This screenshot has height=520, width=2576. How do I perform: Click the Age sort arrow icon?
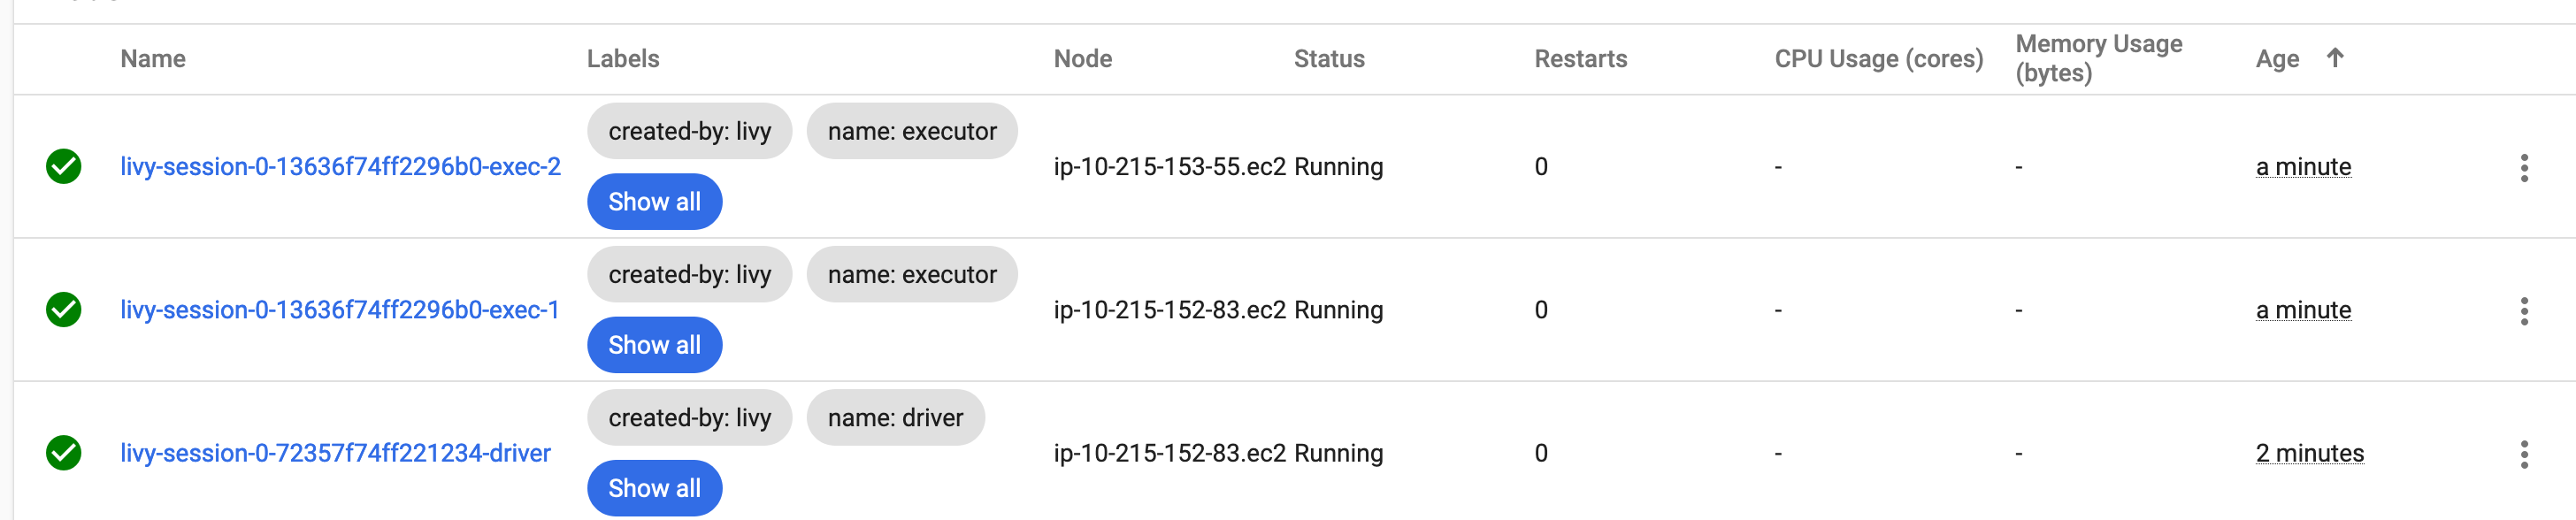pyautogui.click(x=2335, y=58)
